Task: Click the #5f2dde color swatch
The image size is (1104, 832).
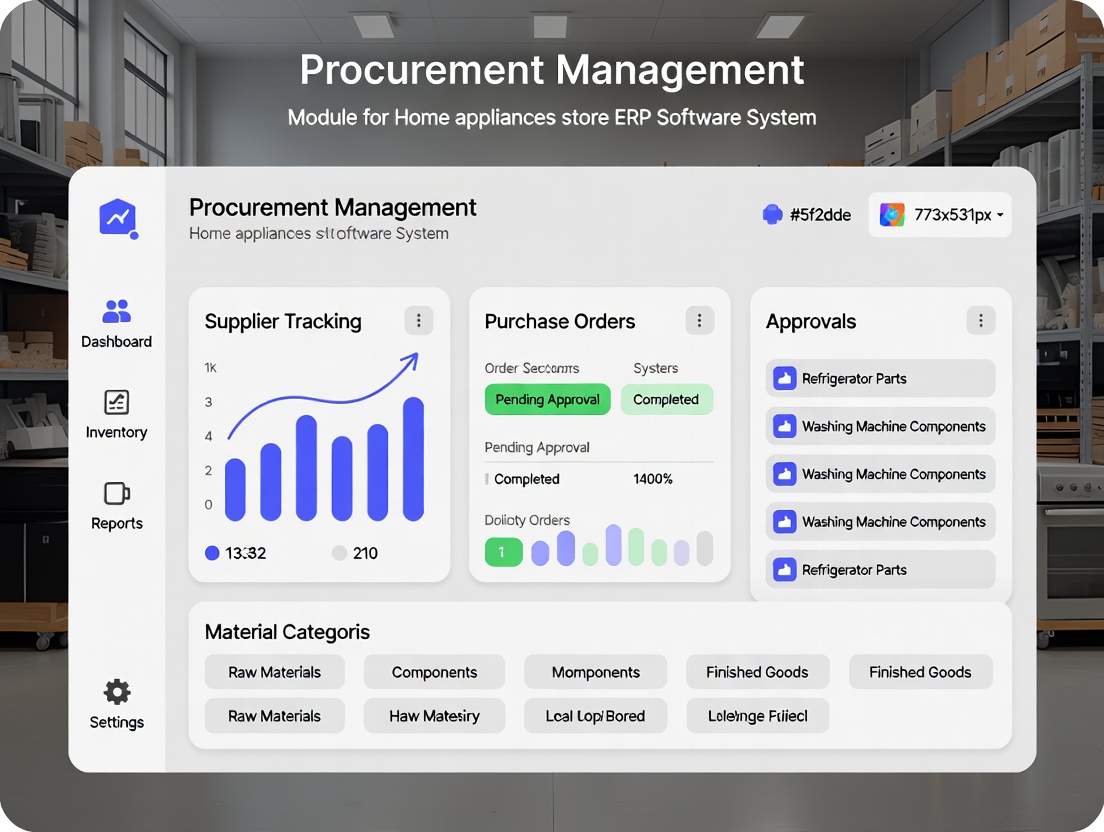Action: pyautogui.click(x=772, y=215)
